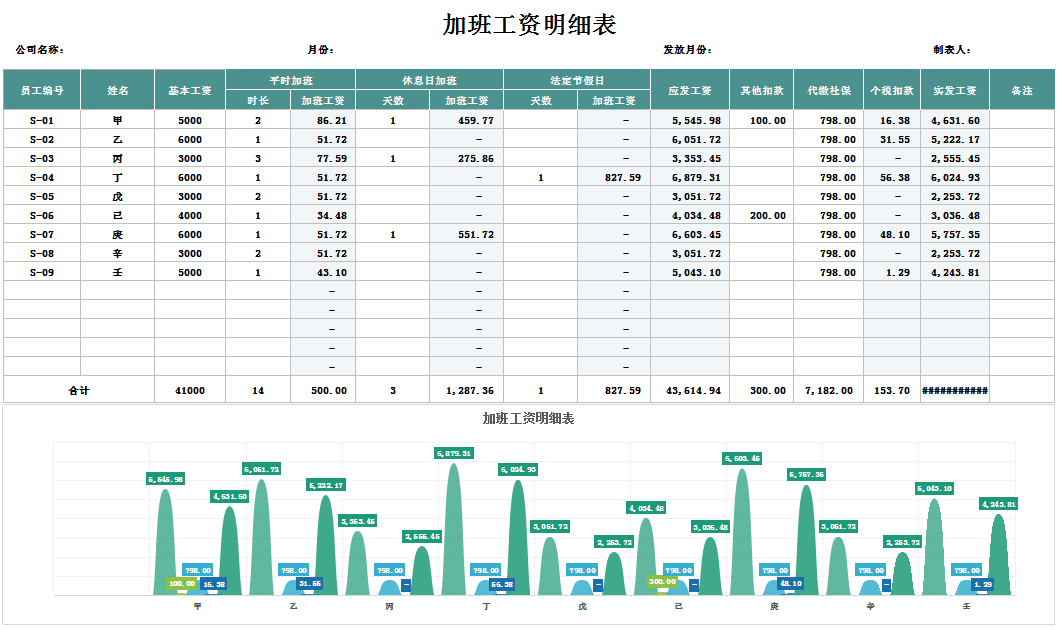Click employee ID cell S-01
The height and width of the screenshot is (630, 1063).
[42, 120]
